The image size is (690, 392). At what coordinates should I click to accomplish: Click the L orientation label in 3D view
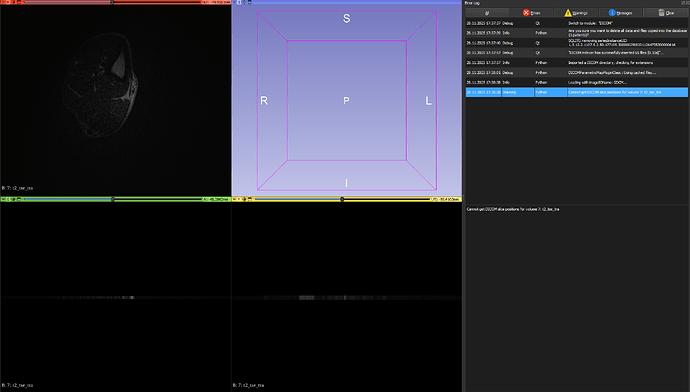429,101
